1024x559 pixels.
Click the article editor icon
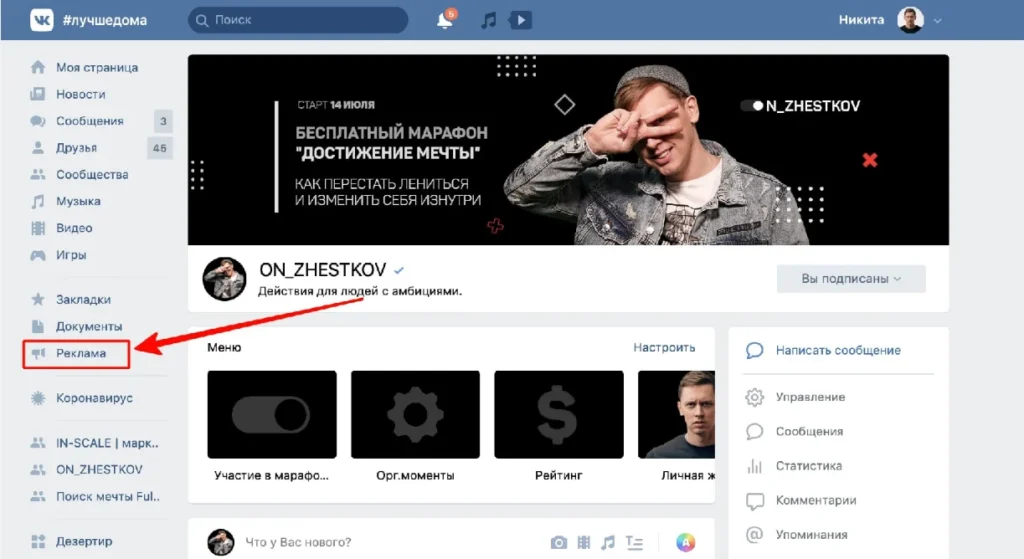point(634,542)
